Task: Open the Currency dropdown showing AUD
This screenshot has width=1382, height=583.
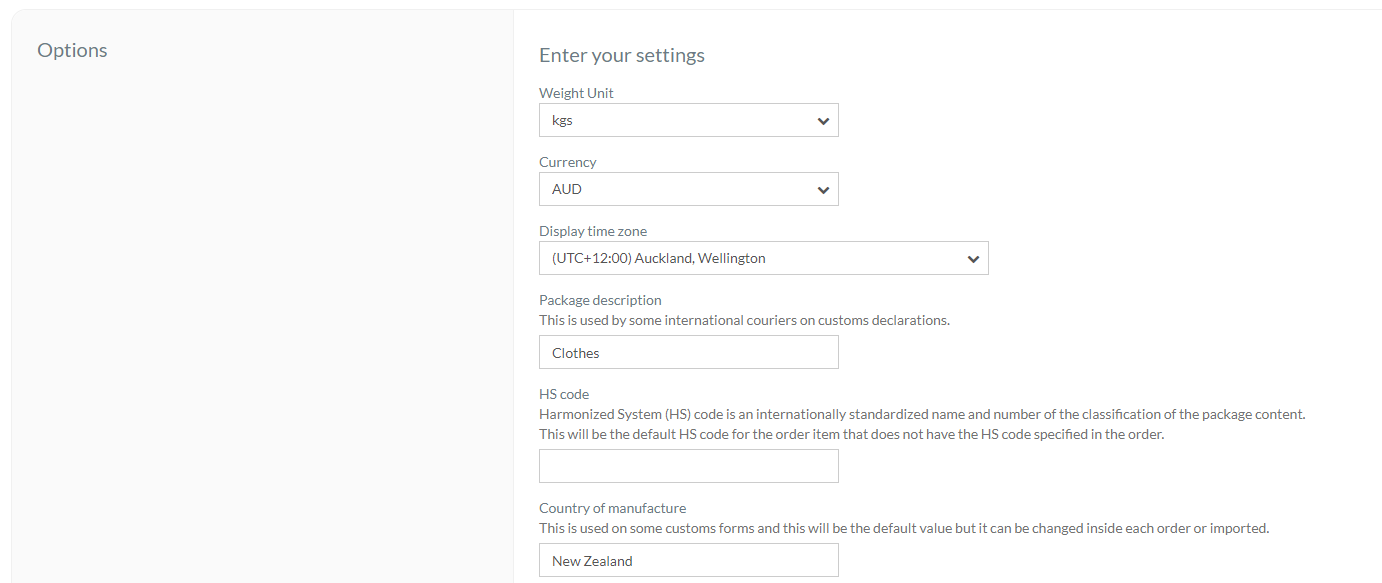Action: (689, 189)
